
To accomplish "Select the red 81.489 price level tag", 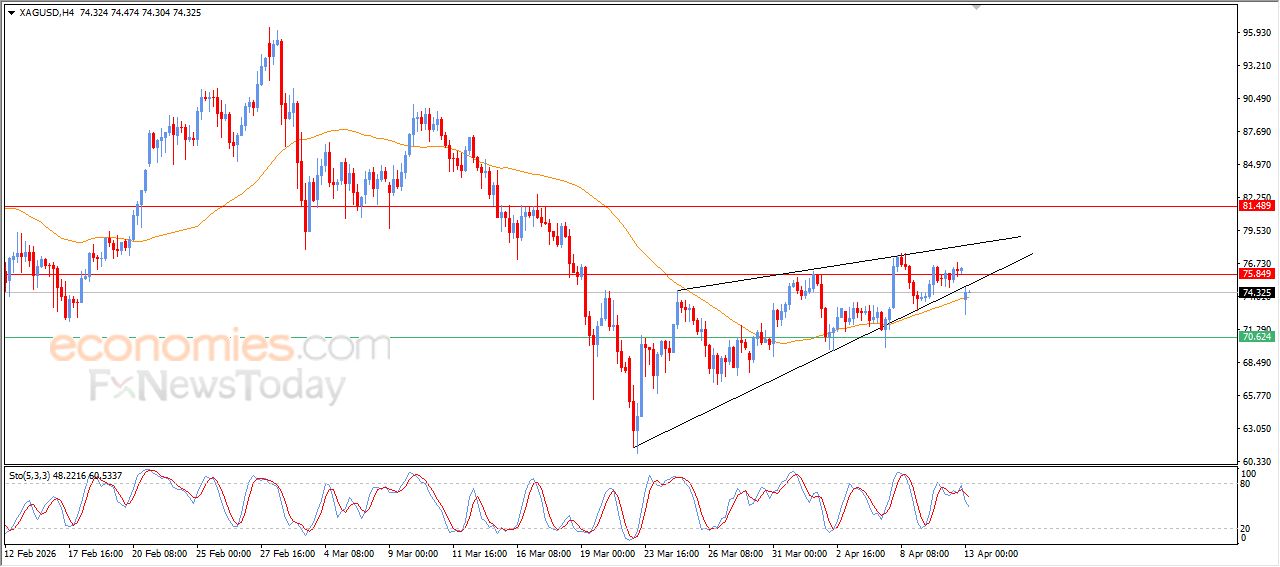I will click(1256, 206).
